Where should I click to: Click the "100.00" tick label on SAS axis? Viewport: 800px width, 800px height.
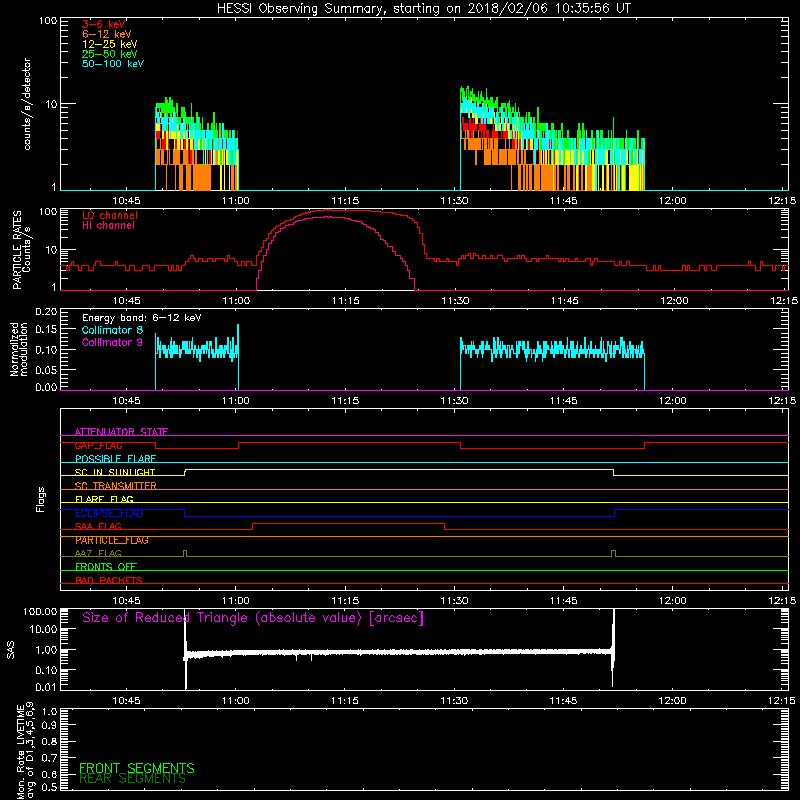click(x=40, y=611)
